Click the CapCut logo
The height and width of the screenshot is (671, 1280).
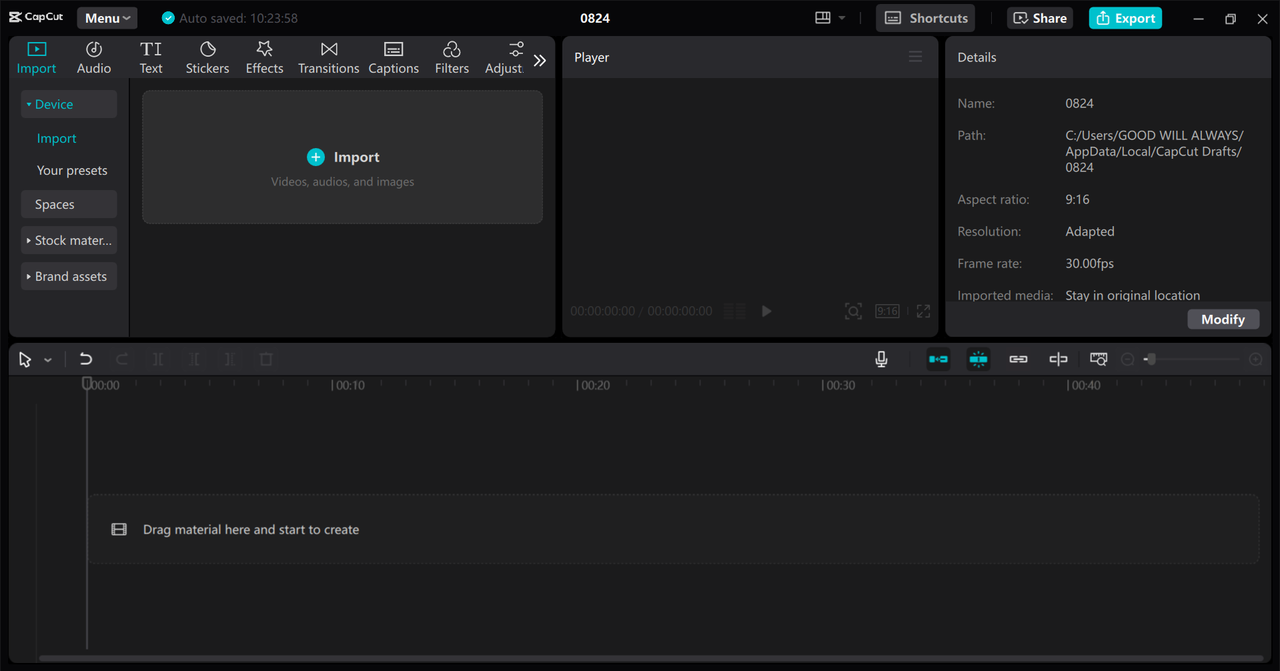coord(38,17)
